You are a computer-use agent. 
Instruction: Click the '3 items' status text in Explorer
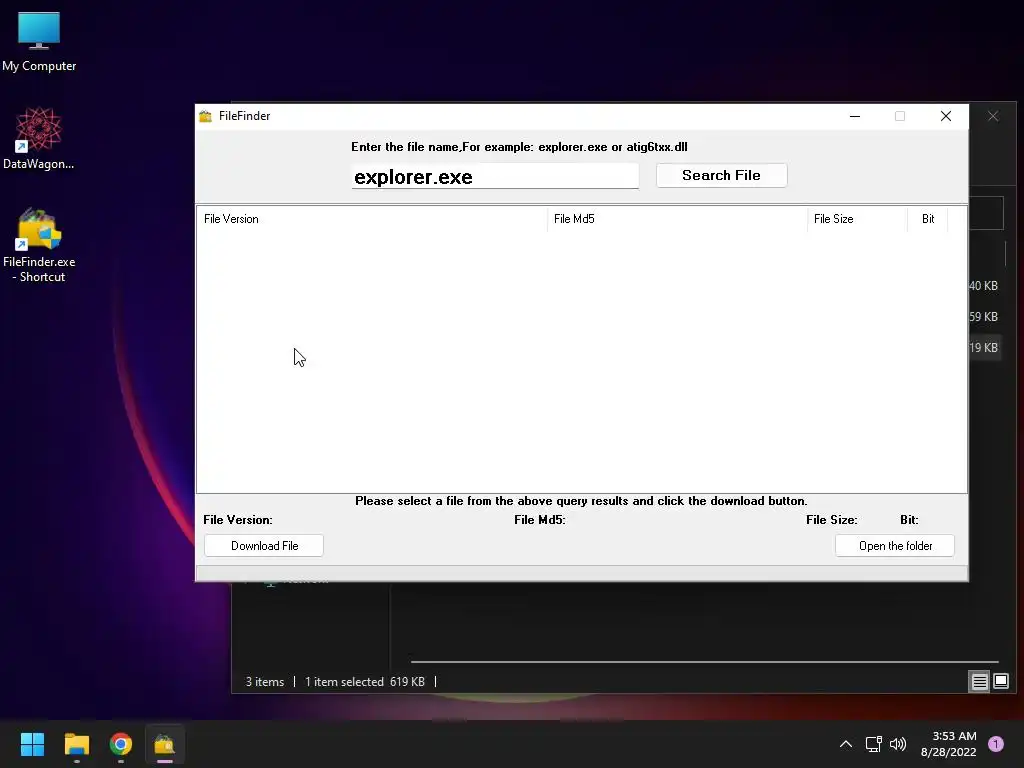[x=264, y=682]
